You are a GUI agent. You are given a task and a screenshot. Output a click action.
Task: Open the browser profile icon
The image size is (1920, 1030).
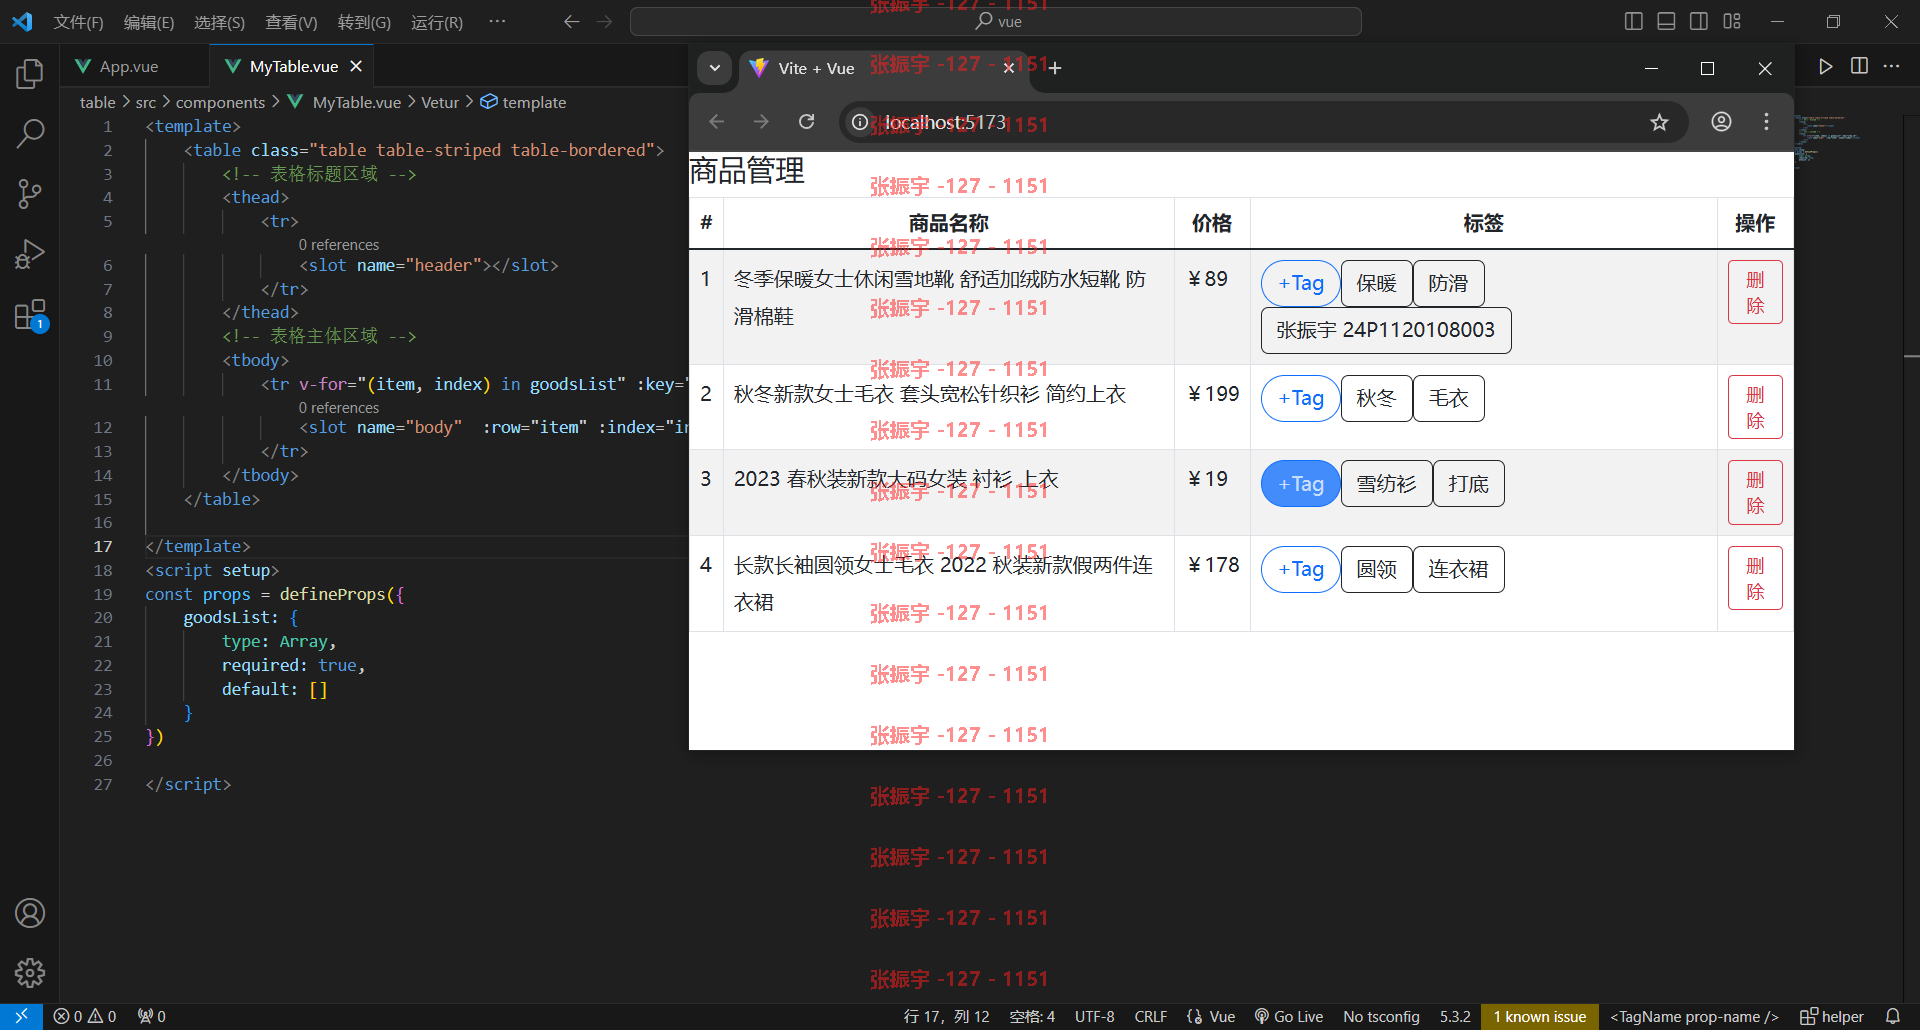1721,122
